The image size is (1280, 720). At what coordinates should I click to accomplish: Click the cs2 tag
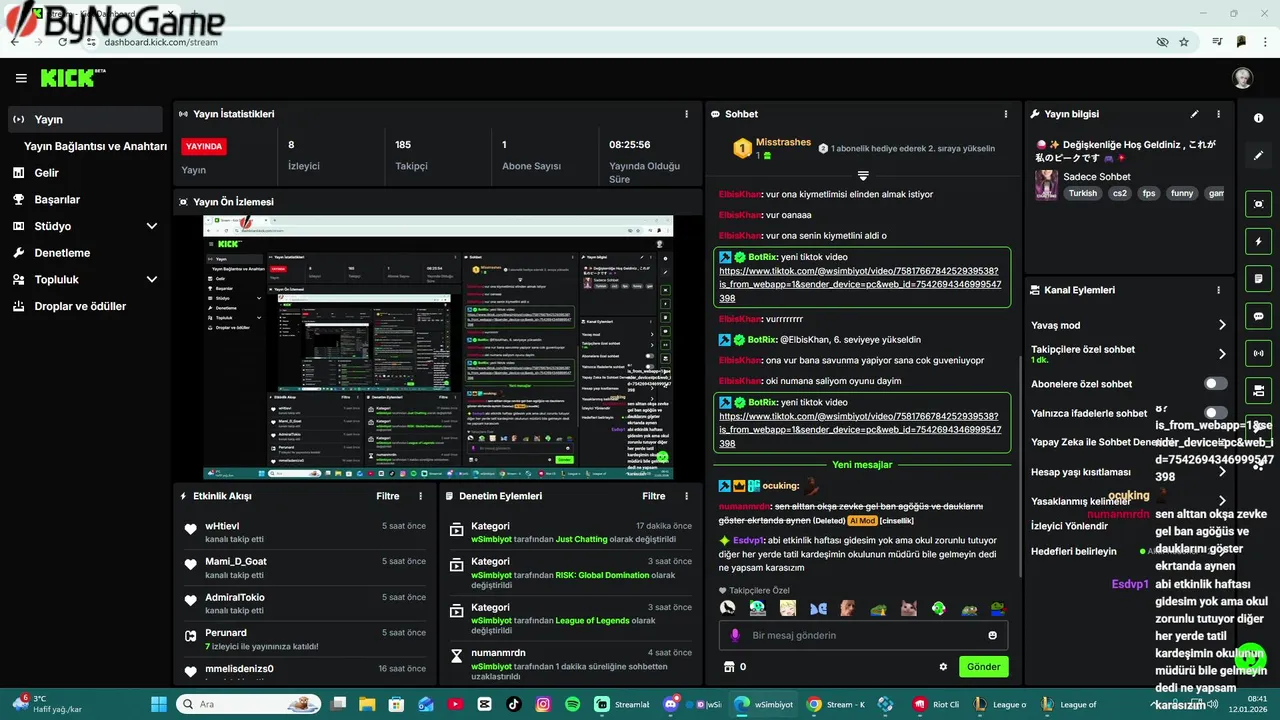click(x=1120, y=193)
